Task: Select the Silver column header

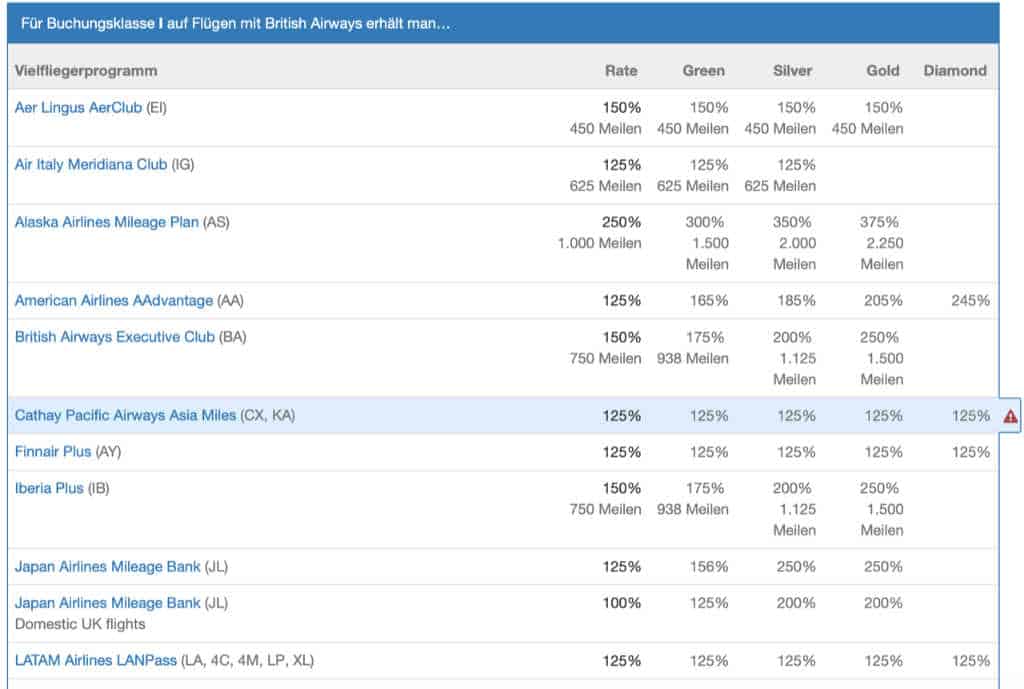Action: [x=792, y=71]
